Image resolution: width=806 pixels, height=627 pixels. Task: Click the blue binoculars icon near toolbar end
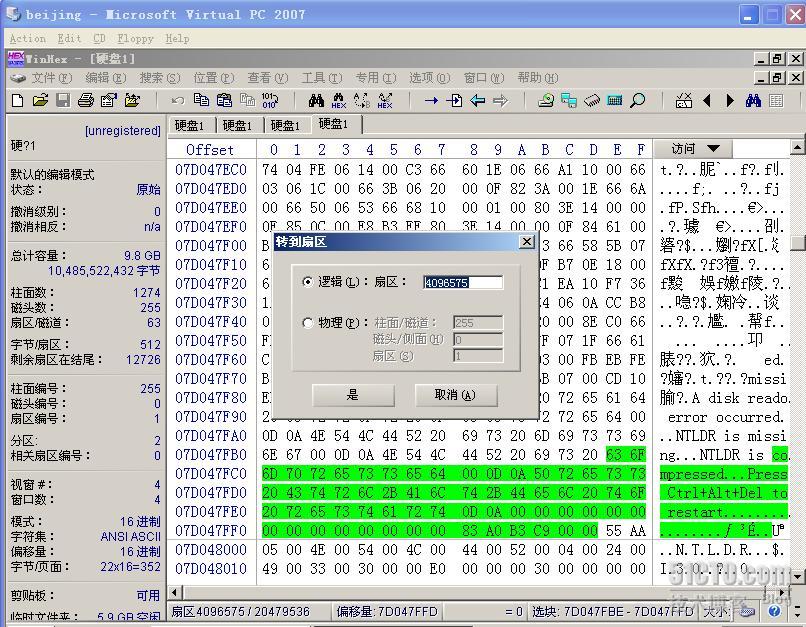click(753, 100)
